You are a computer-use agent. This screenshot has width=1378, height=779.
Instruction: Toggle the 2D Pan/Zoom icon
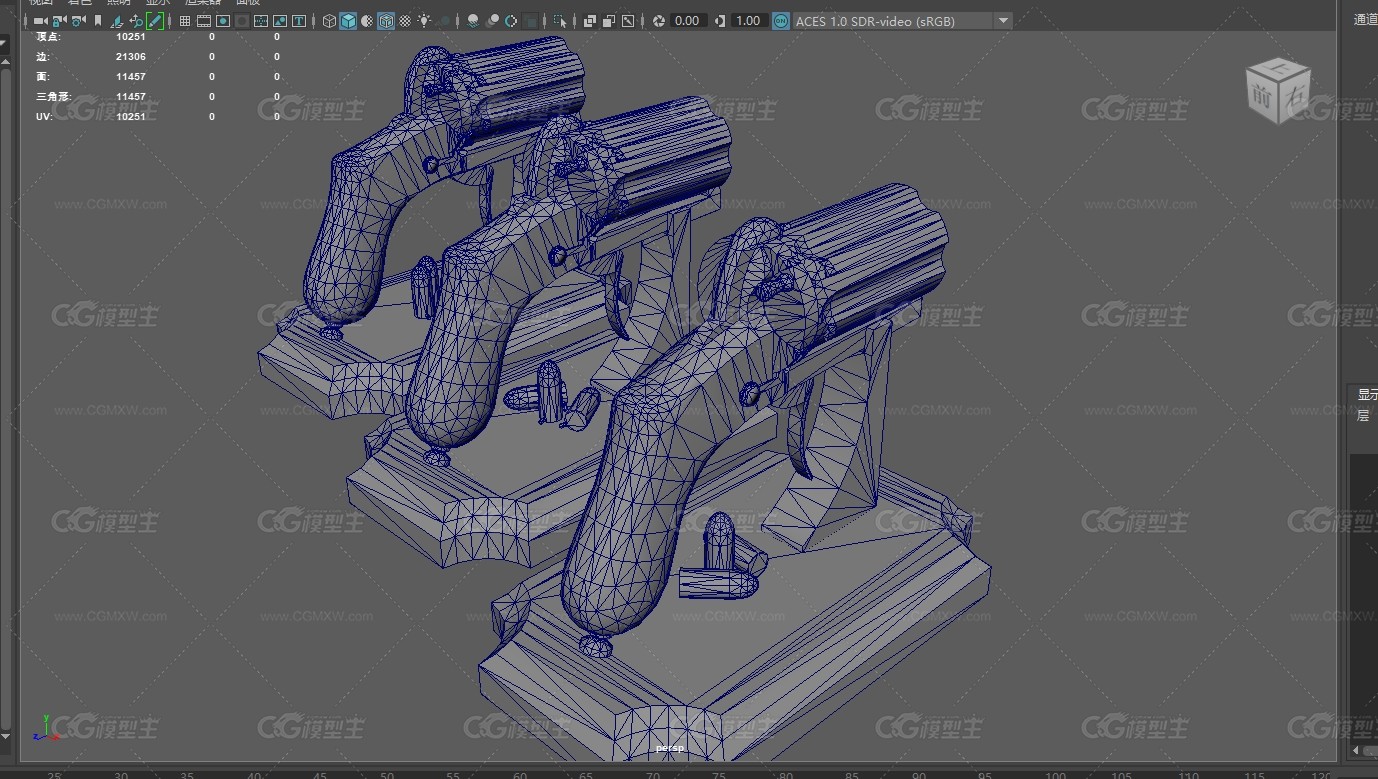click(x=136, y=20)
